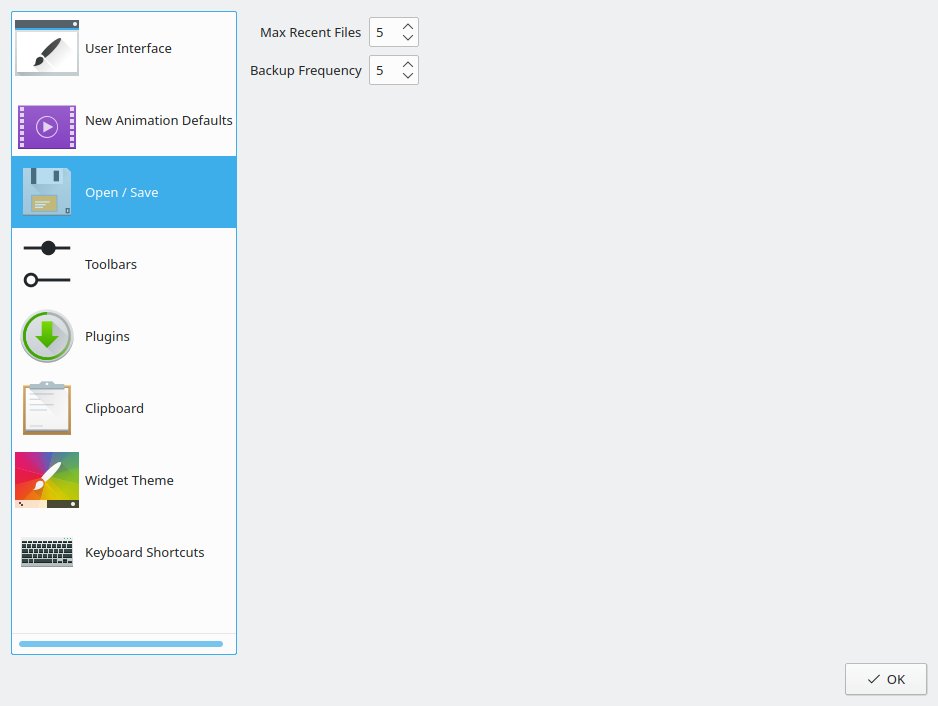Decrease Backup Frequency value

(408, 76)
